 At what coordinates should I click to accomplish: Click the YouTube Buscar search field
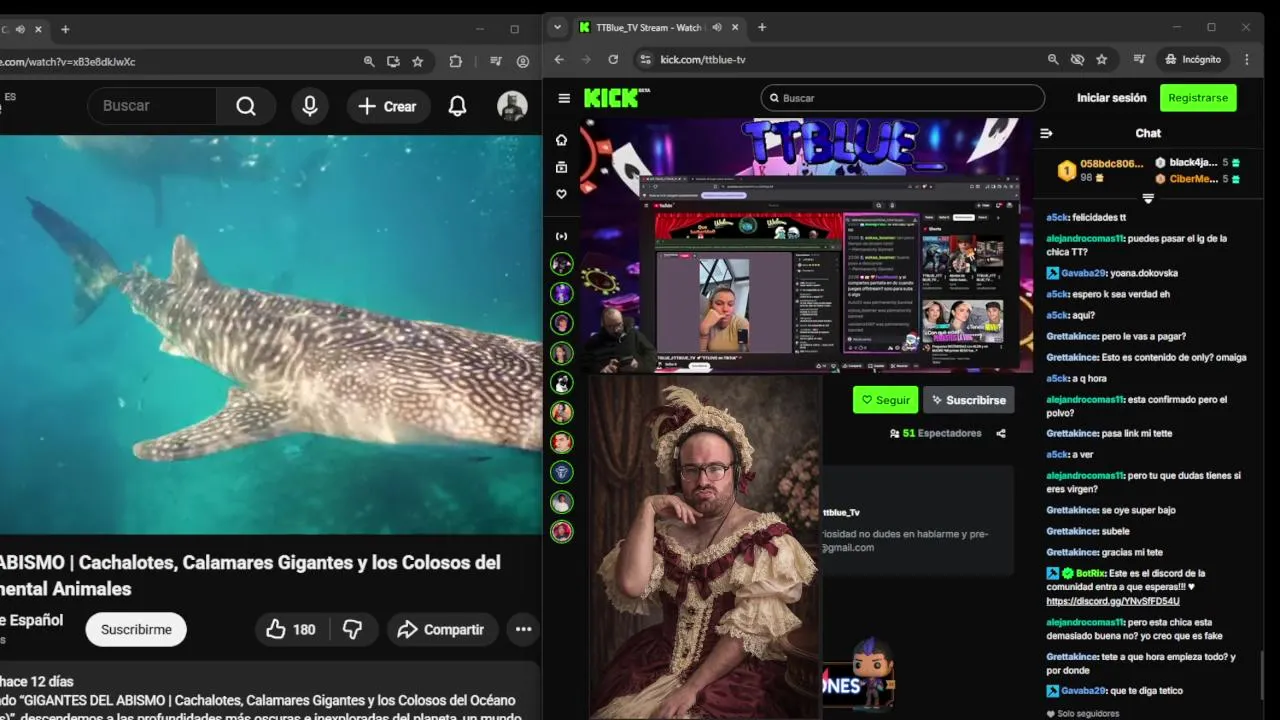(x=152, y=106)
